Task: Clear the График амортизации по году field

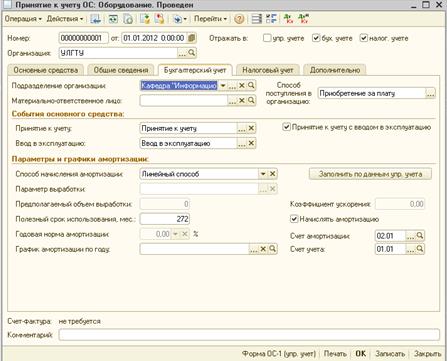Action: 263,249
